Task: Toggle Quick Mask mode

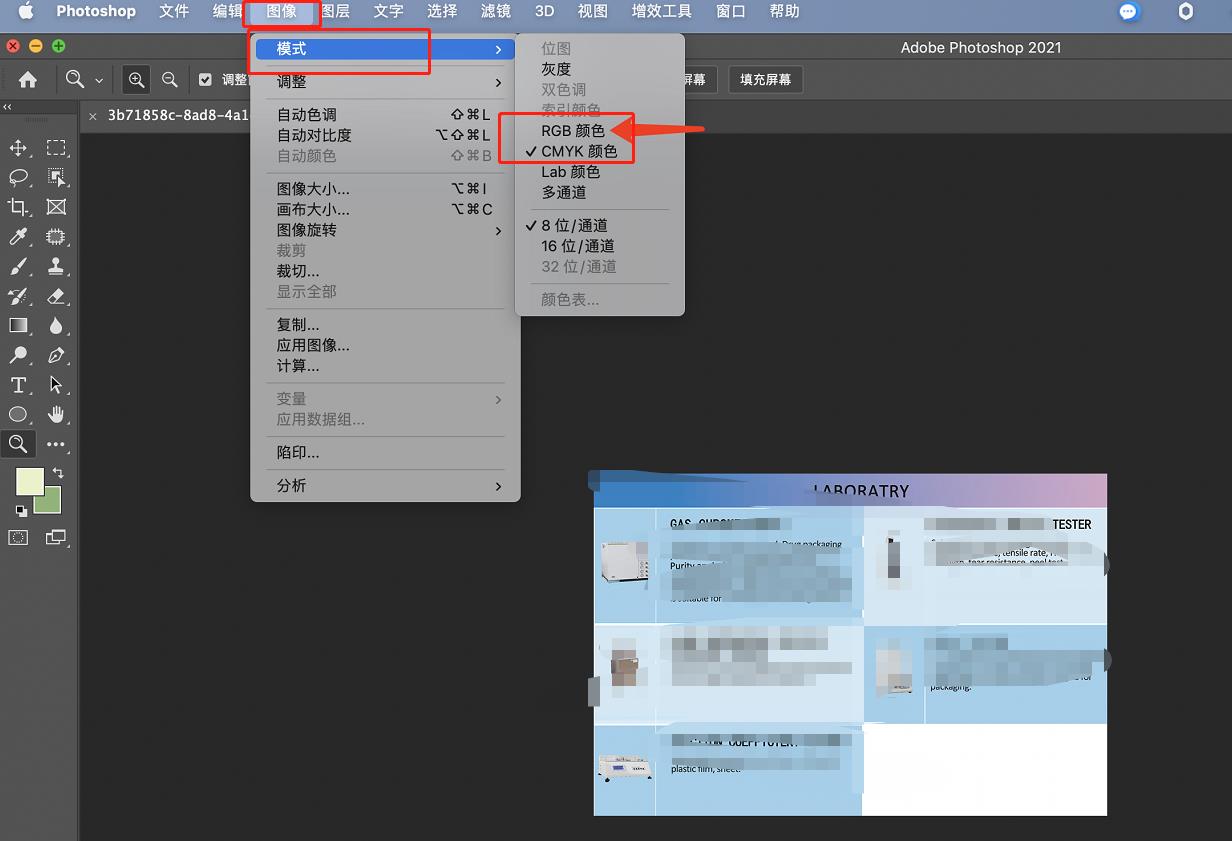Action: 18,538
